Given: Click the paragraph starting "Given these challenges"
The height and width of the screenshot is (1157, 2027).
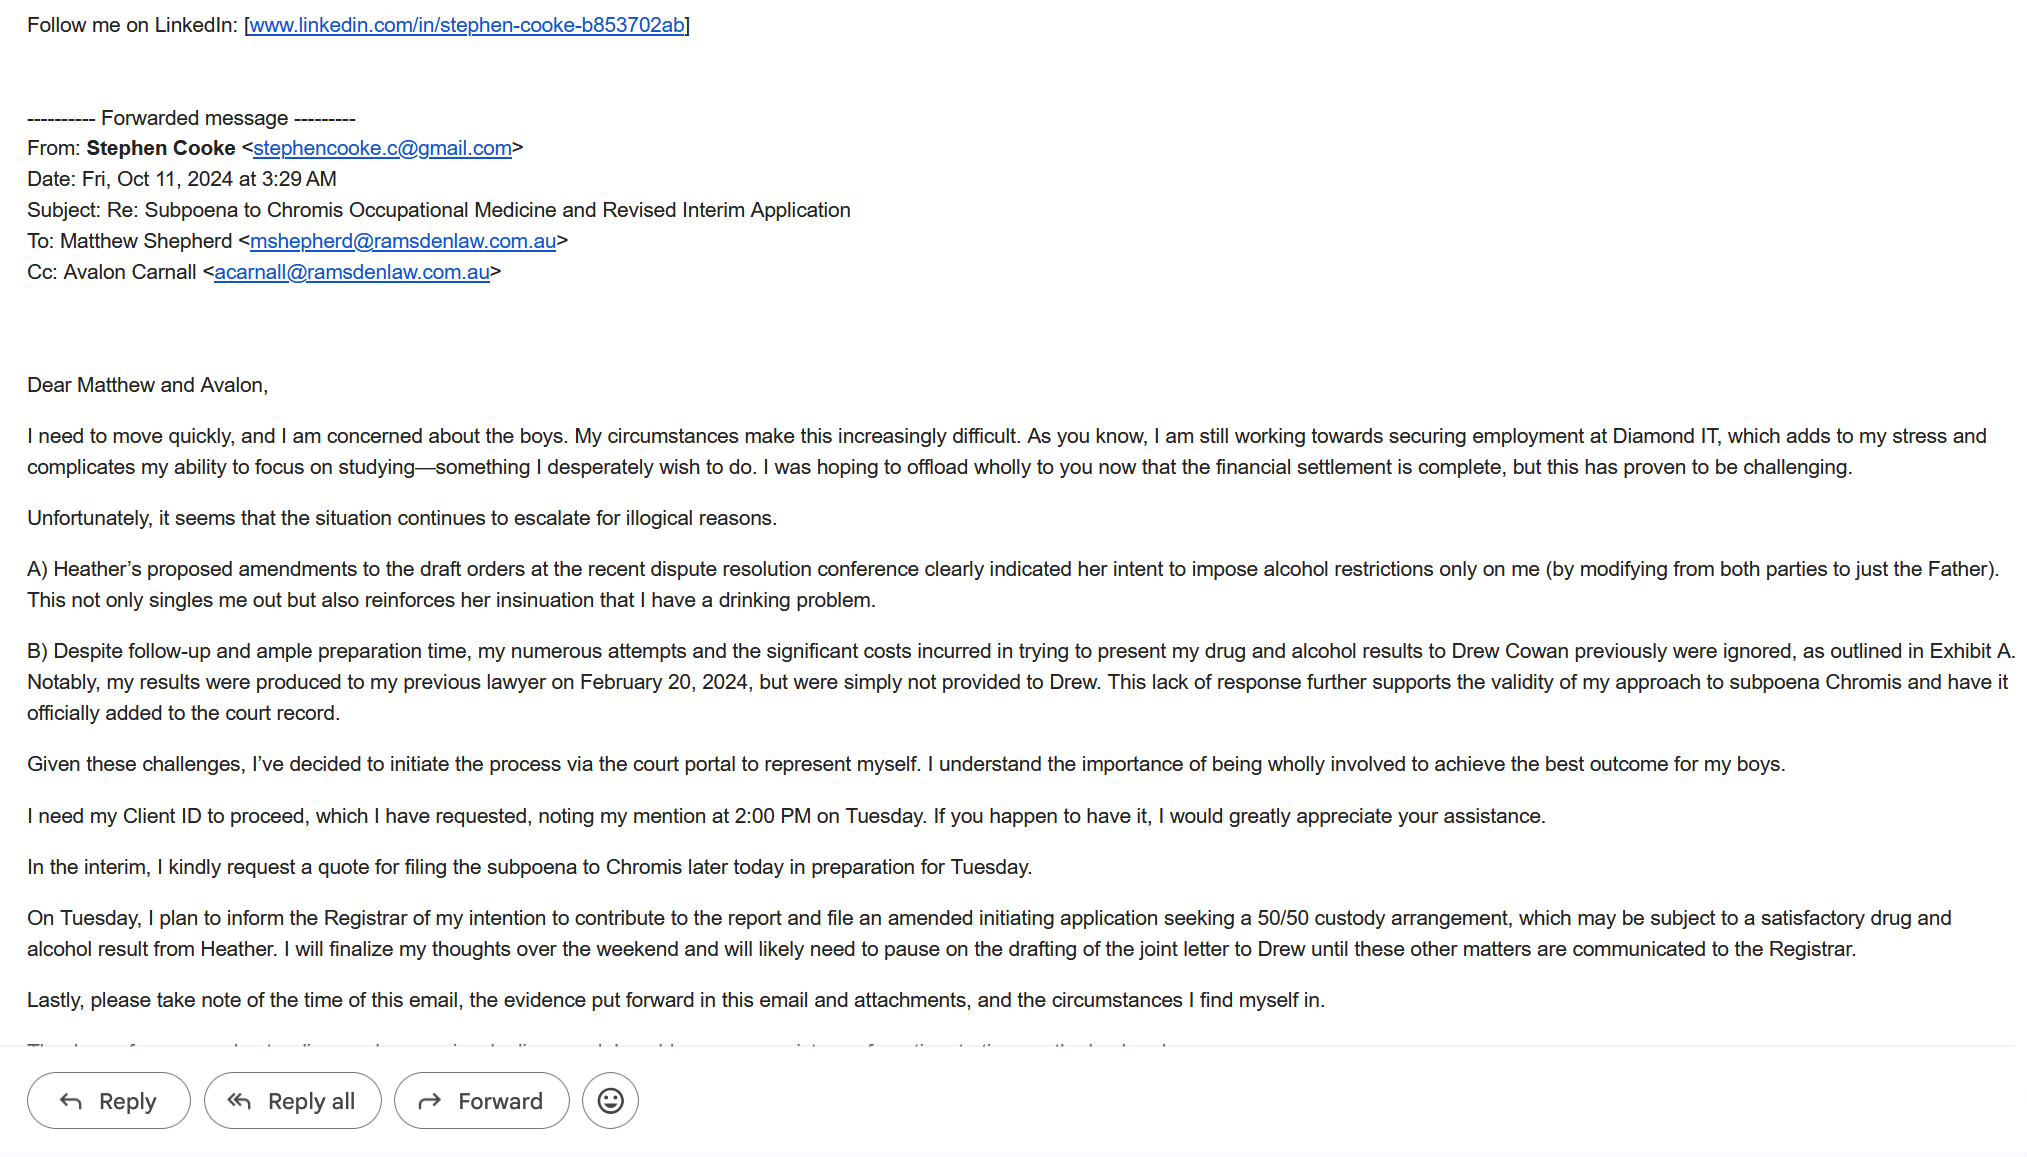Looking at the screenshot, I should 906,764.
